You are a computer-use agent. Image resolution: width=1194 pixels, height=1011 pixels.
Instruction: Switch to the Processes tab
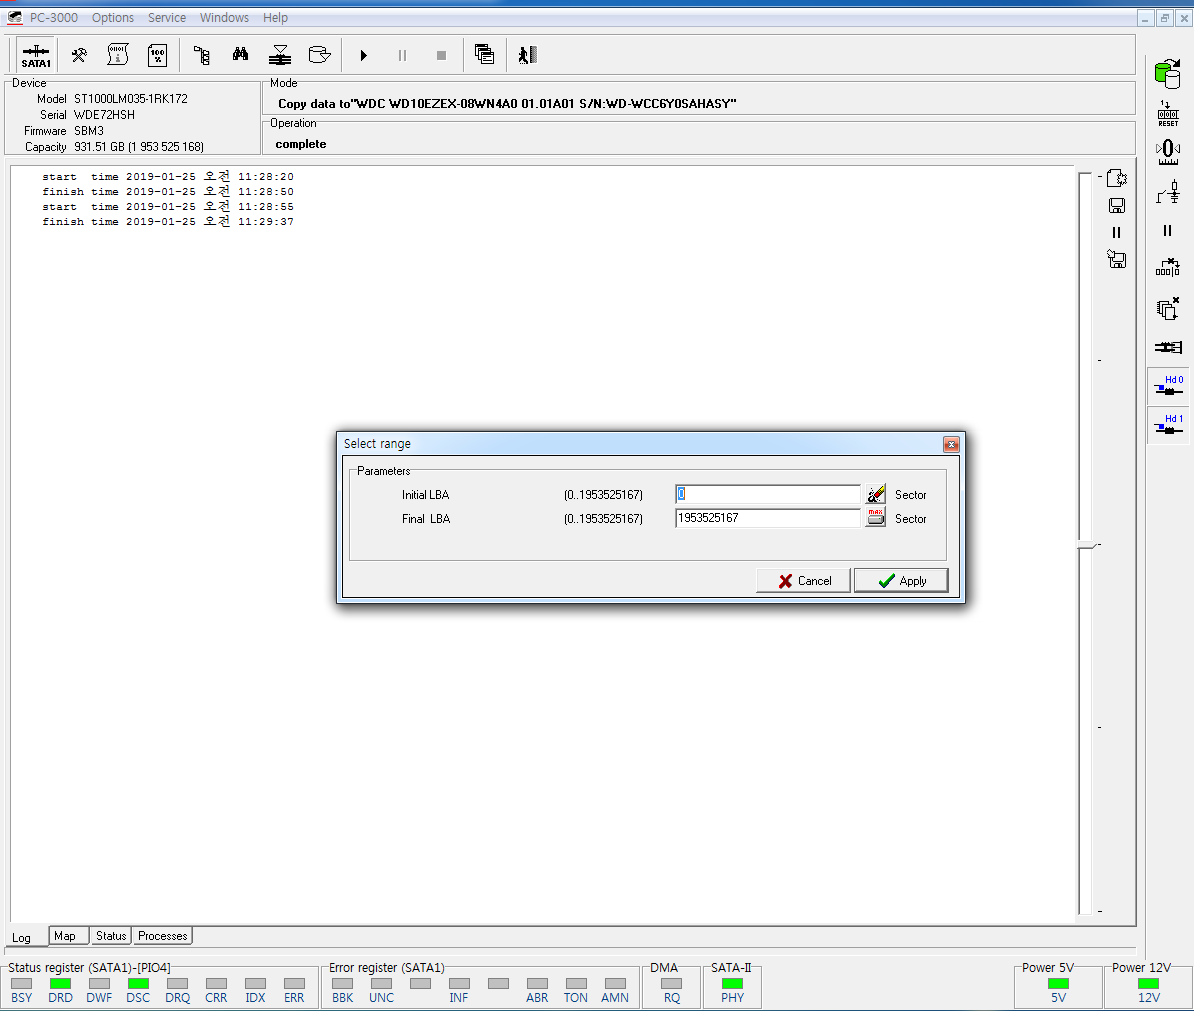[163, 936]
